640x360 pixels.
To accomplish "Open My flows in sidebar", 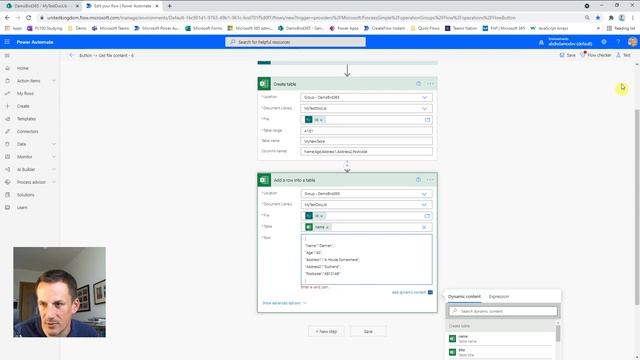I will coord(25,93).
